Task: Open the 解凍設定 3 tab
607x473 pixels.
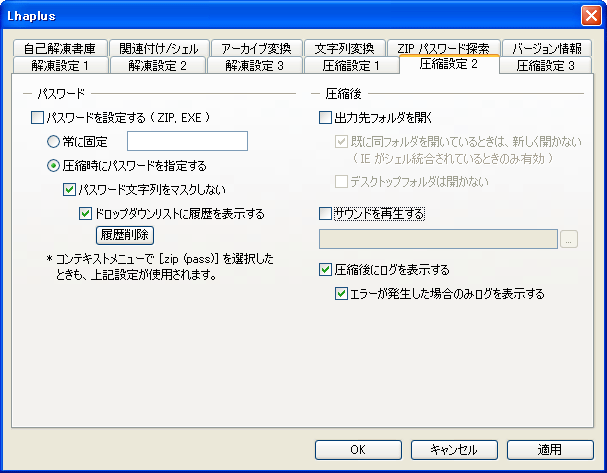Action: [x=255, y=65]
